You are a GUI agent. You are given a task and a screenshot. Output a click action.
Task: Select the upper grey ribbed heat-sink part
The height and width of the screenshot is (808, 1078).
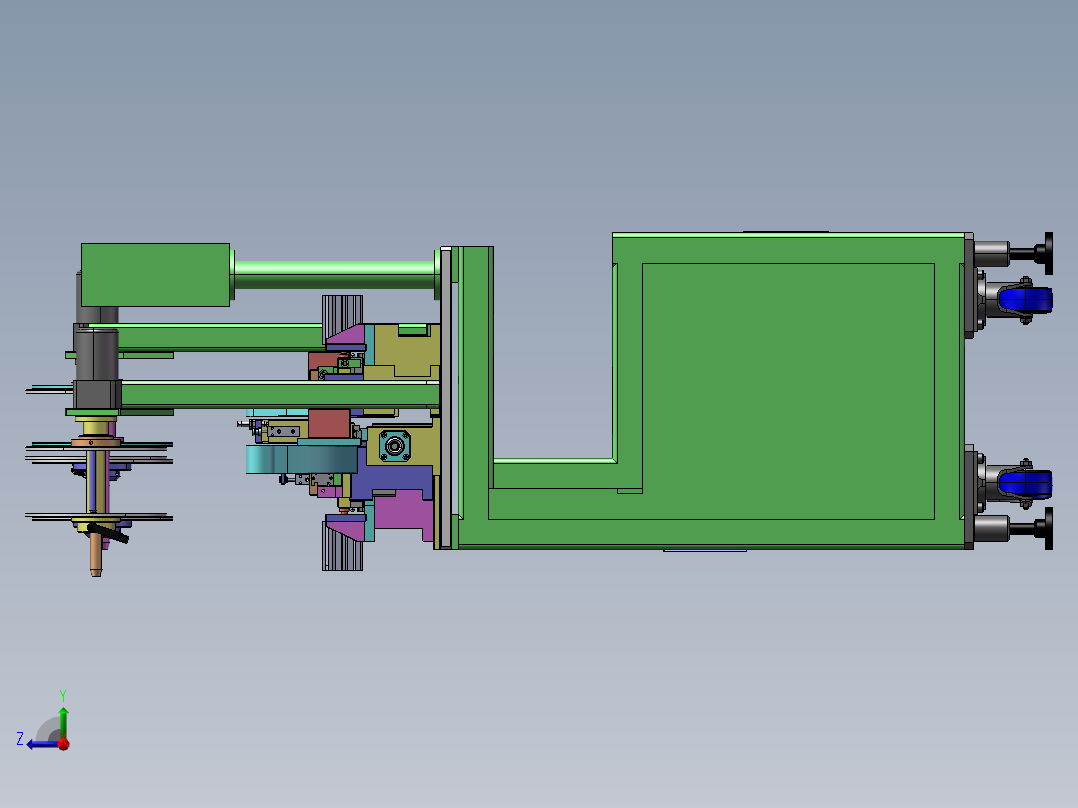coord(342,313)
